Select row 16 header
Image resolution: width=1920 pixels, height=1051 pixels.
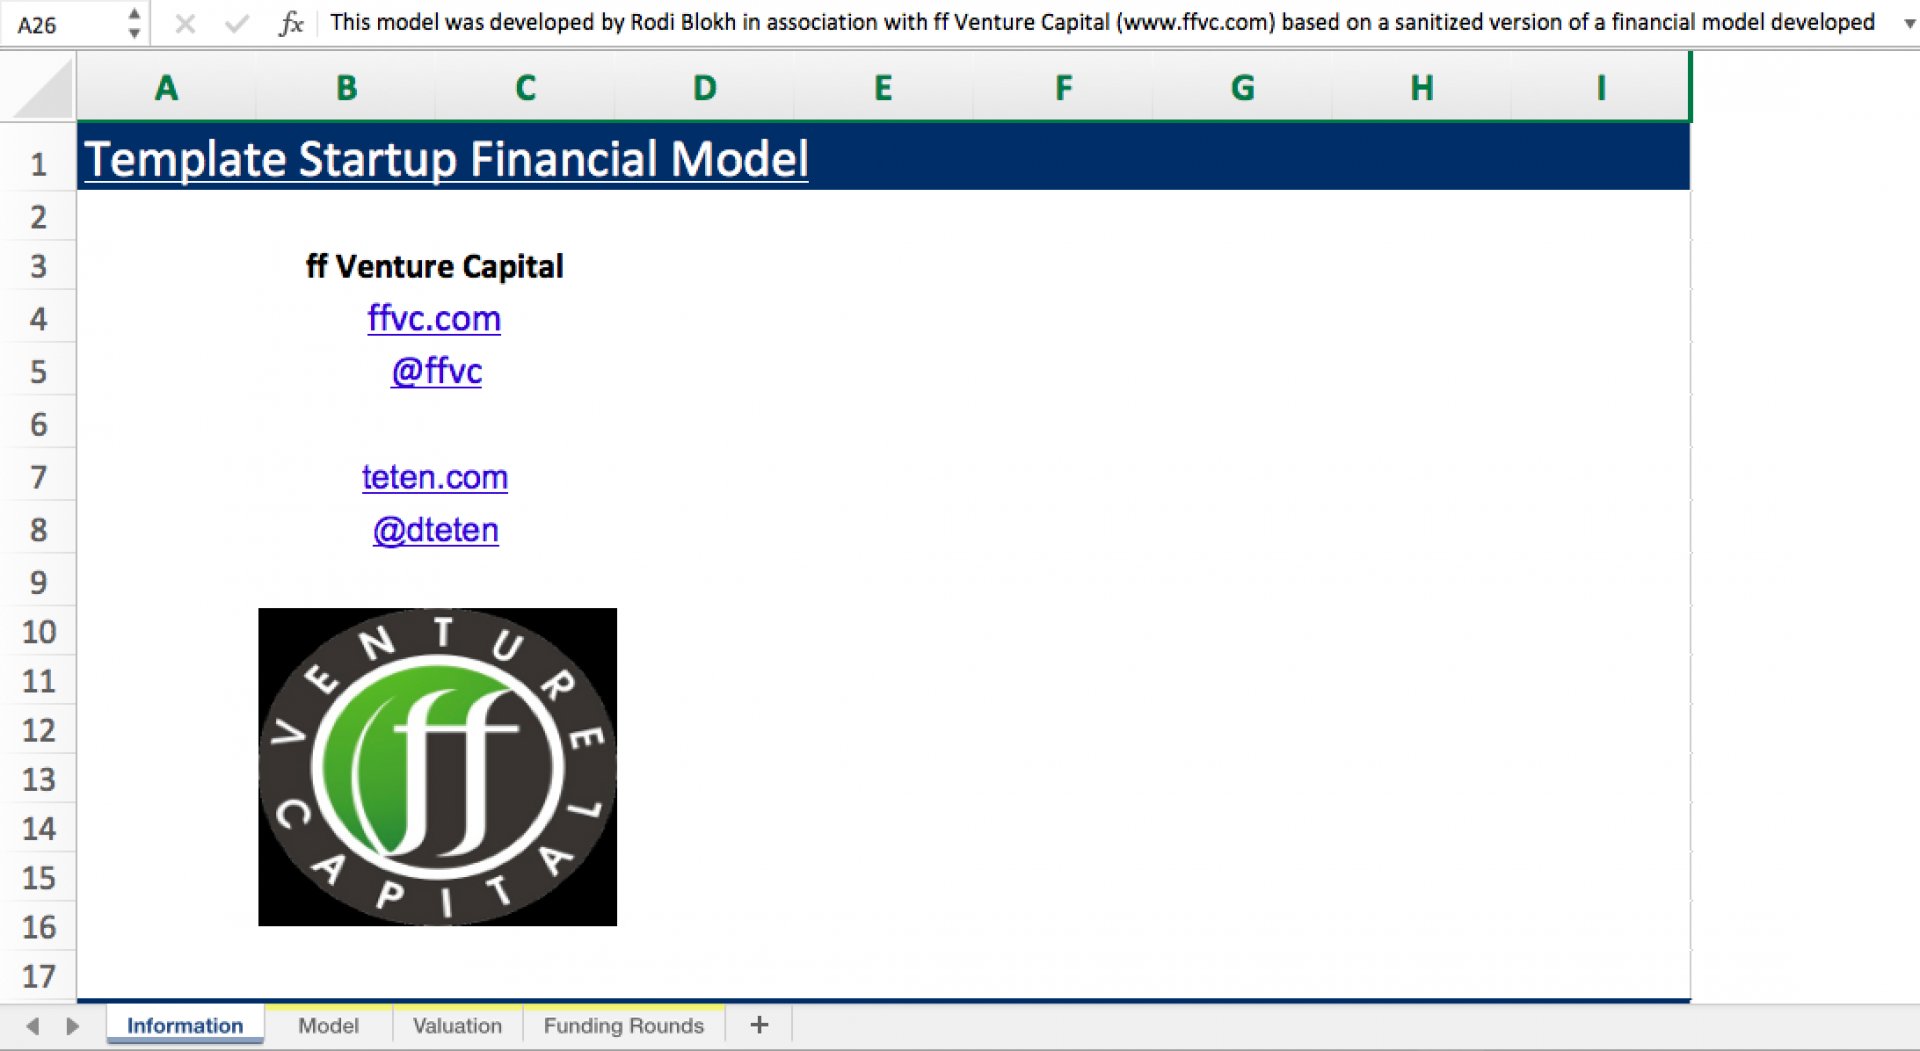tap(38, 926)
